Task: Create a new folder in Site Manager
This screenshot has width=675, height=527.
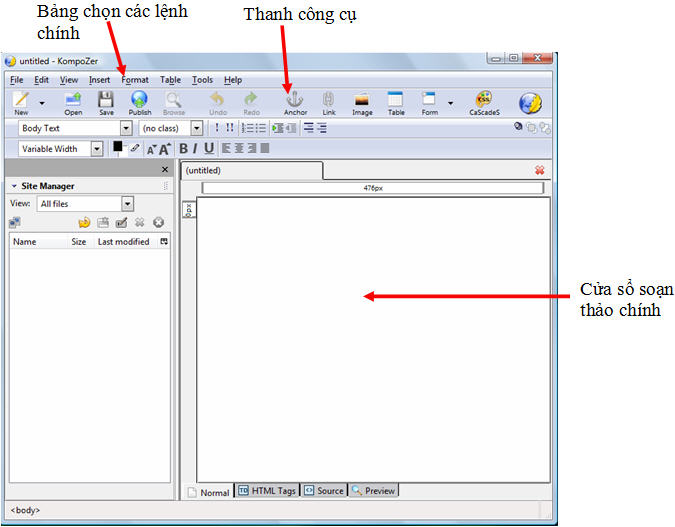Action: point(103,223)
